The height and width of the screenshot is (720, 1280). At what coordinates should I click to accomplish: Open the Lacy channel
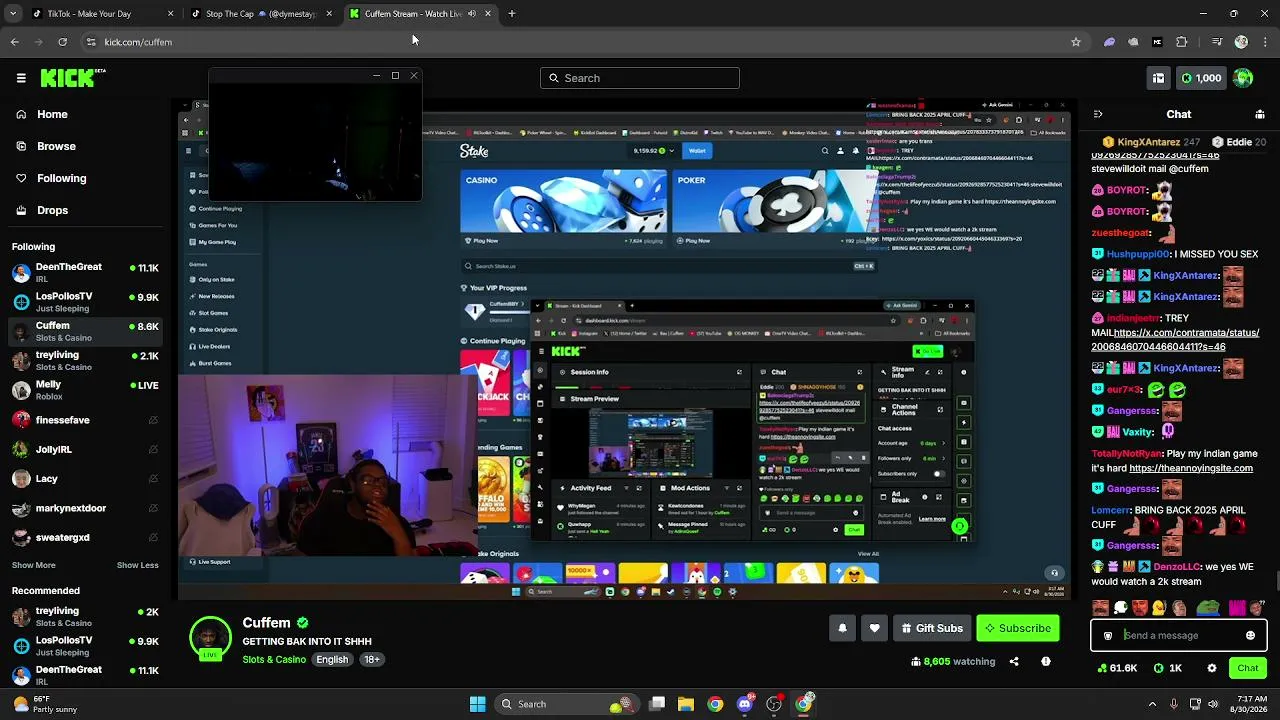85,479
